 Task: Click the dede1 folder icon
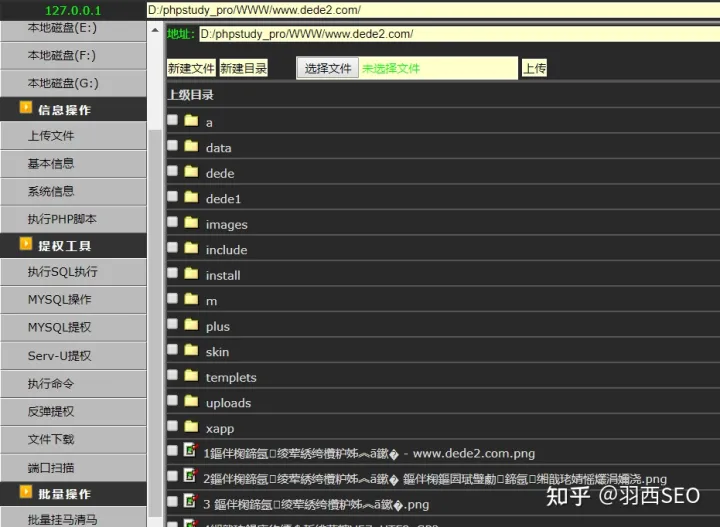(191, 197)
